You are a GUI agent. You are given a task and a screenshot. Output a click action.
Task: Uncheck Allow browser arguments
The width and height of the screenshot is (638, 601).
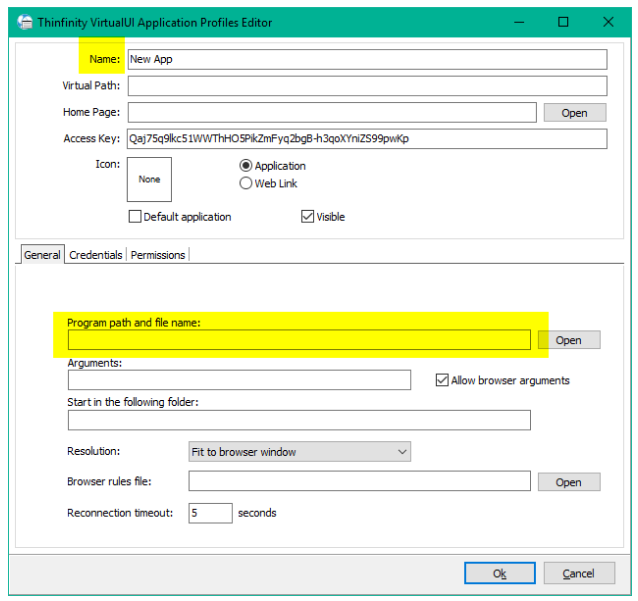pyautogui.click(x=442, y=380)
